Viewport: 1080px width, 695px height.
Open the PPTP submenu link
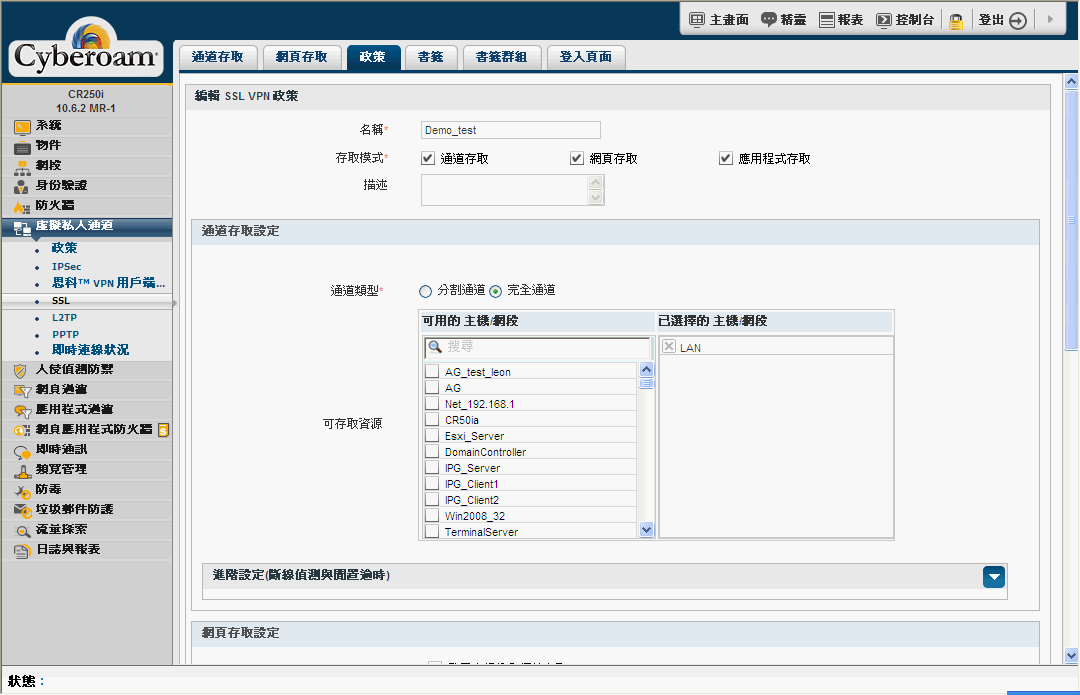(x=65, y=335)
